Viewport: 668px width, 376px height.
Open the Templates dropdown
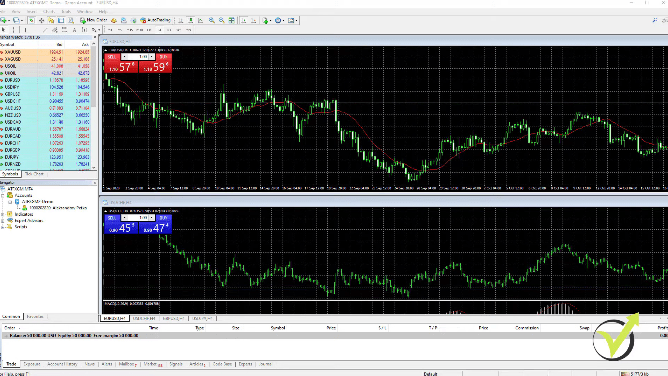[292, 20]
